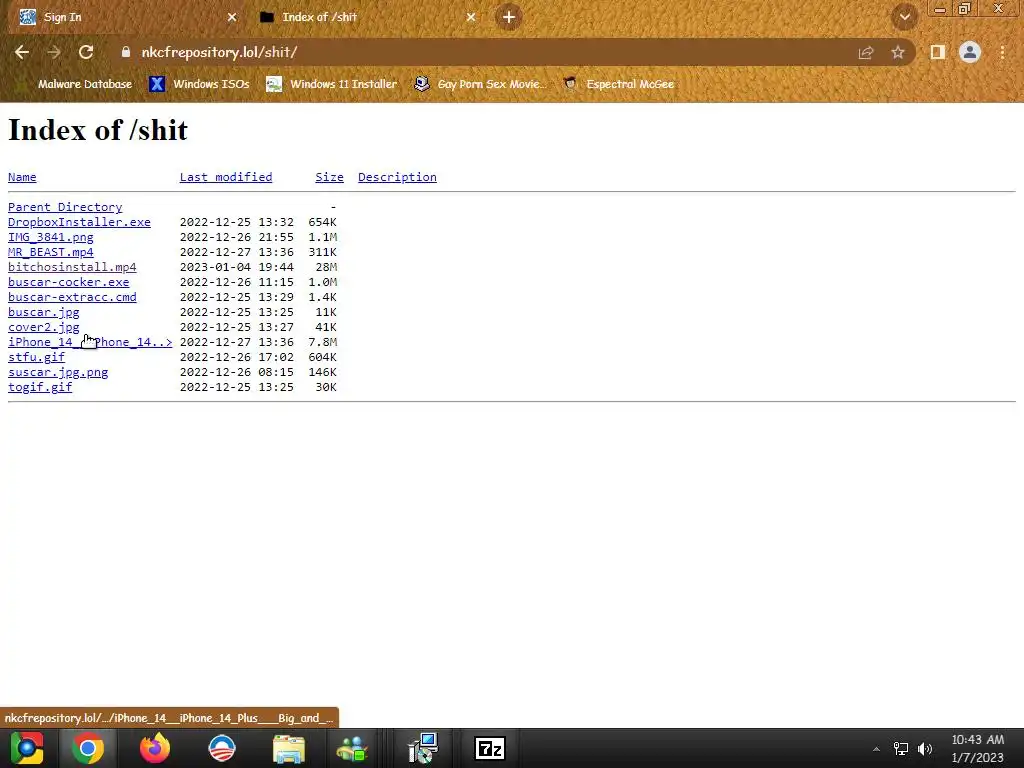
Task: Reload the page with the refresh icon
Action: (x=86, y=52)
